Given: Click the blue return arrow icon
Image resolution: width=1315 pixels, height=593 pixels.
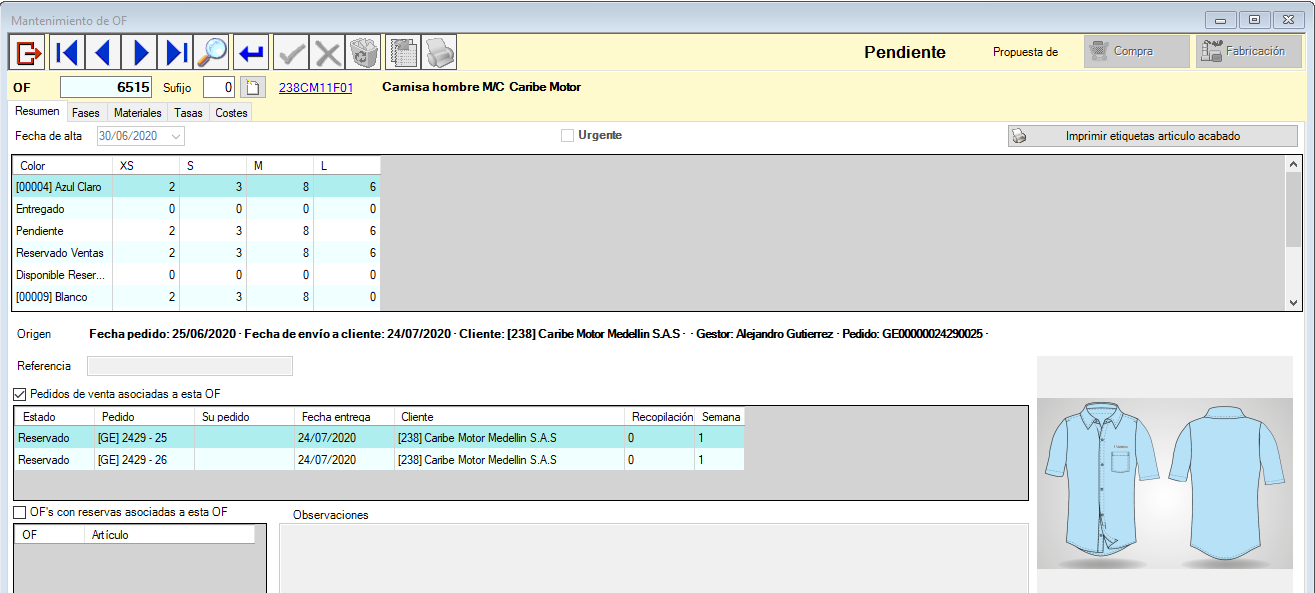Looking at the screenshot, I should click(251, 51).
